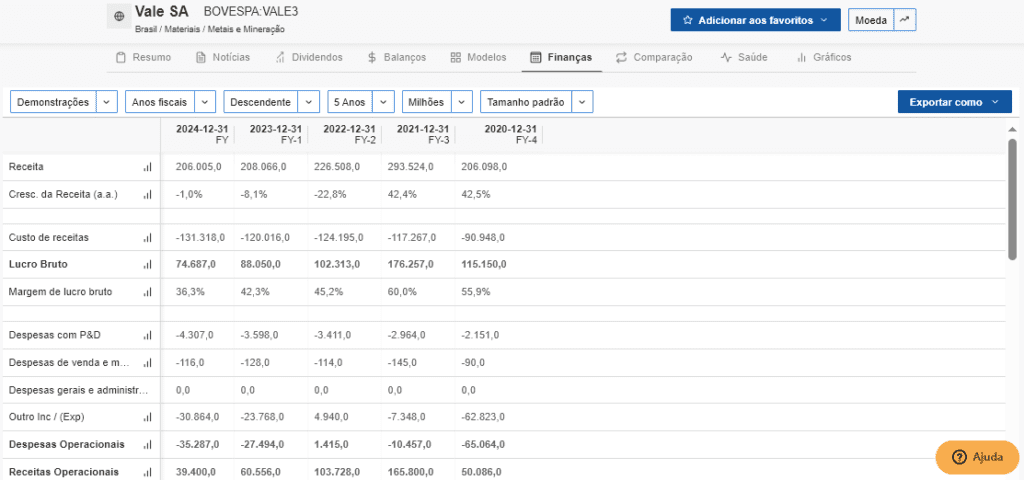Viewport: 1024px width, 480px height.
Task: Click the Brasil / Materiais / Metais e Mineração breadcrumb
Action: click(x=210, y=29)
